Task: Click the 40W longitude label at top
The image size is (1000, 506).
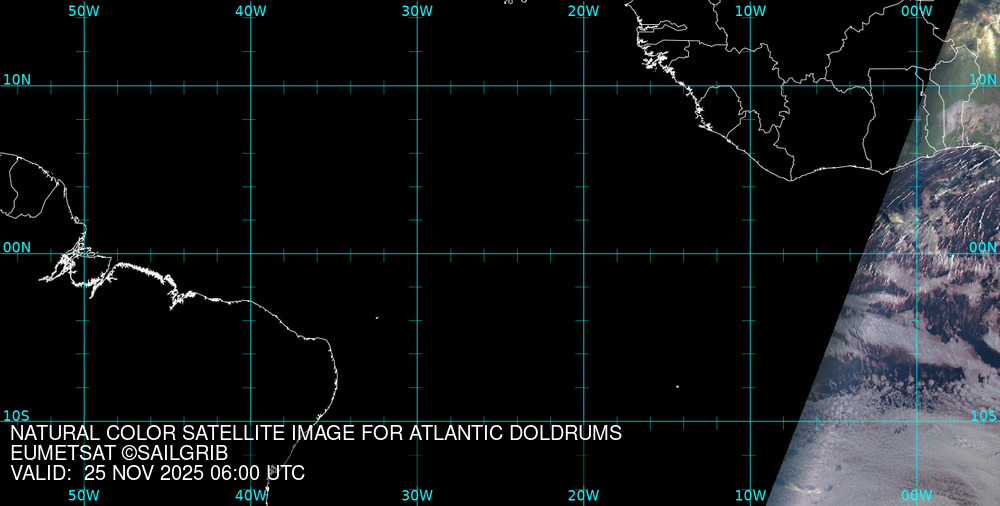Action: (250, 10)
